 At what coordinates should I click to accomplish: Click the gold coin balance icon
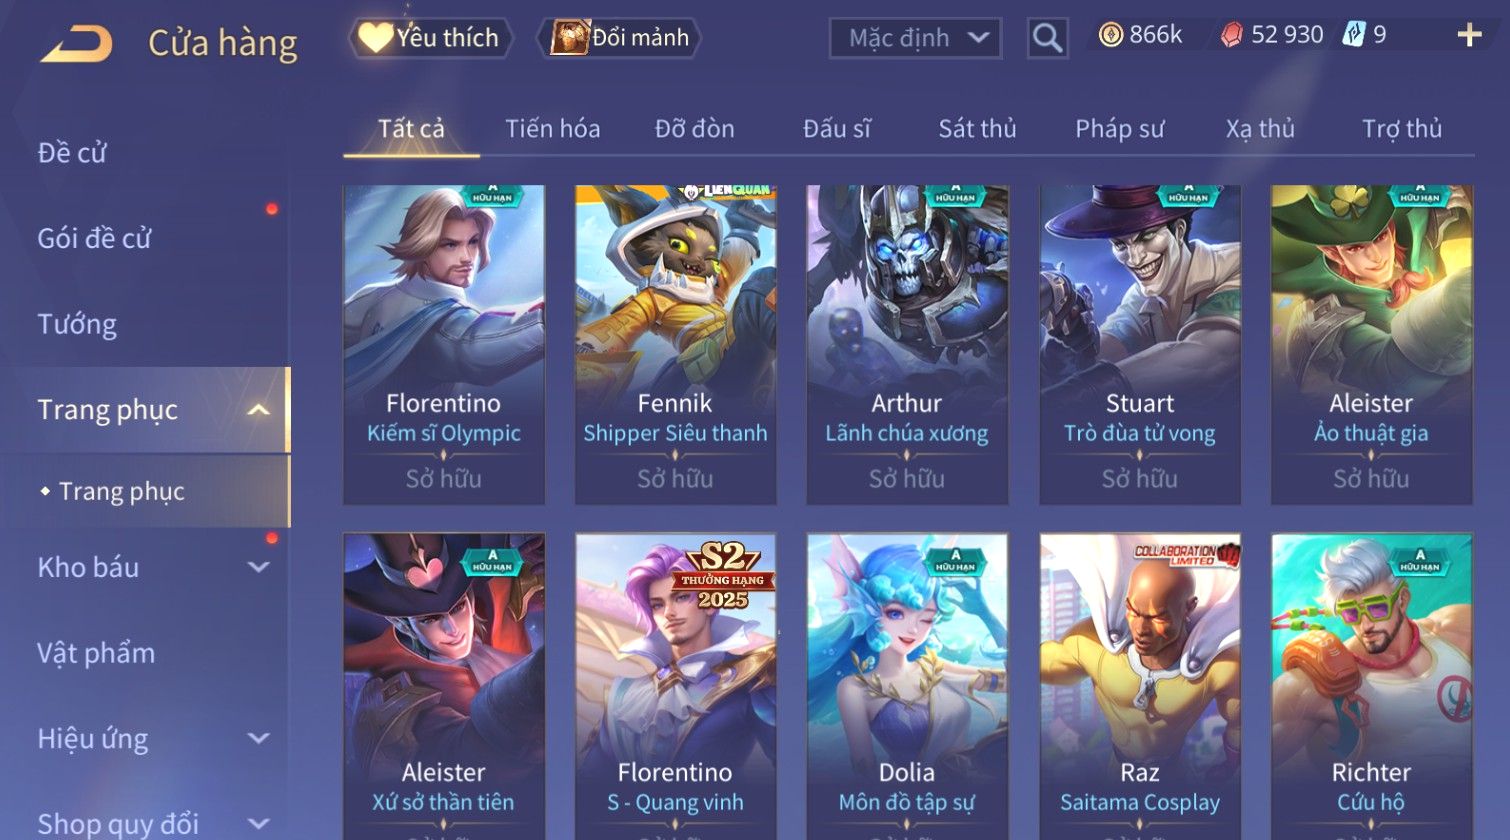pyautogui.click(x=1110, y=35)
